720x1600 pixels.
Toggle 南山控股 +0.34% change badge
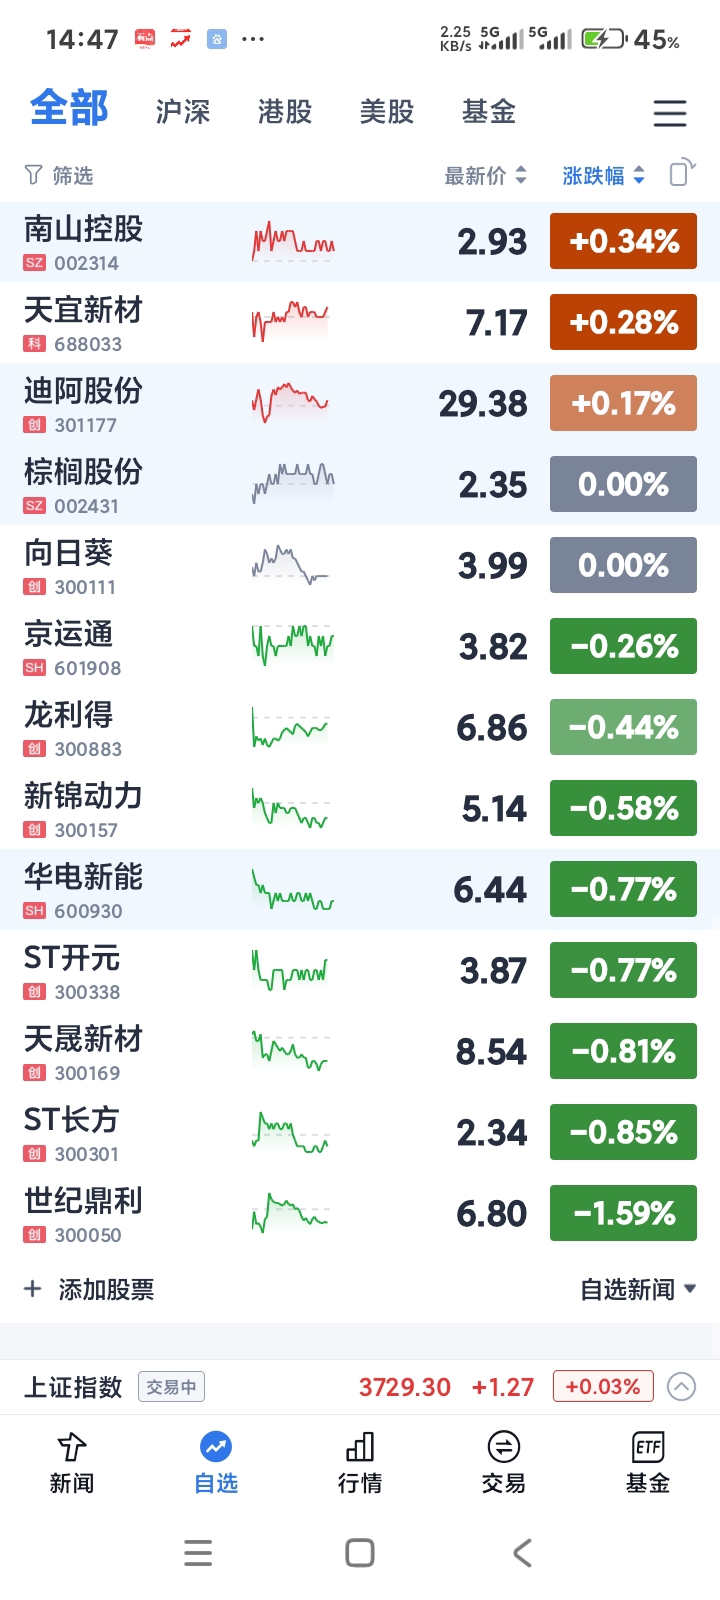click(623, 241)
